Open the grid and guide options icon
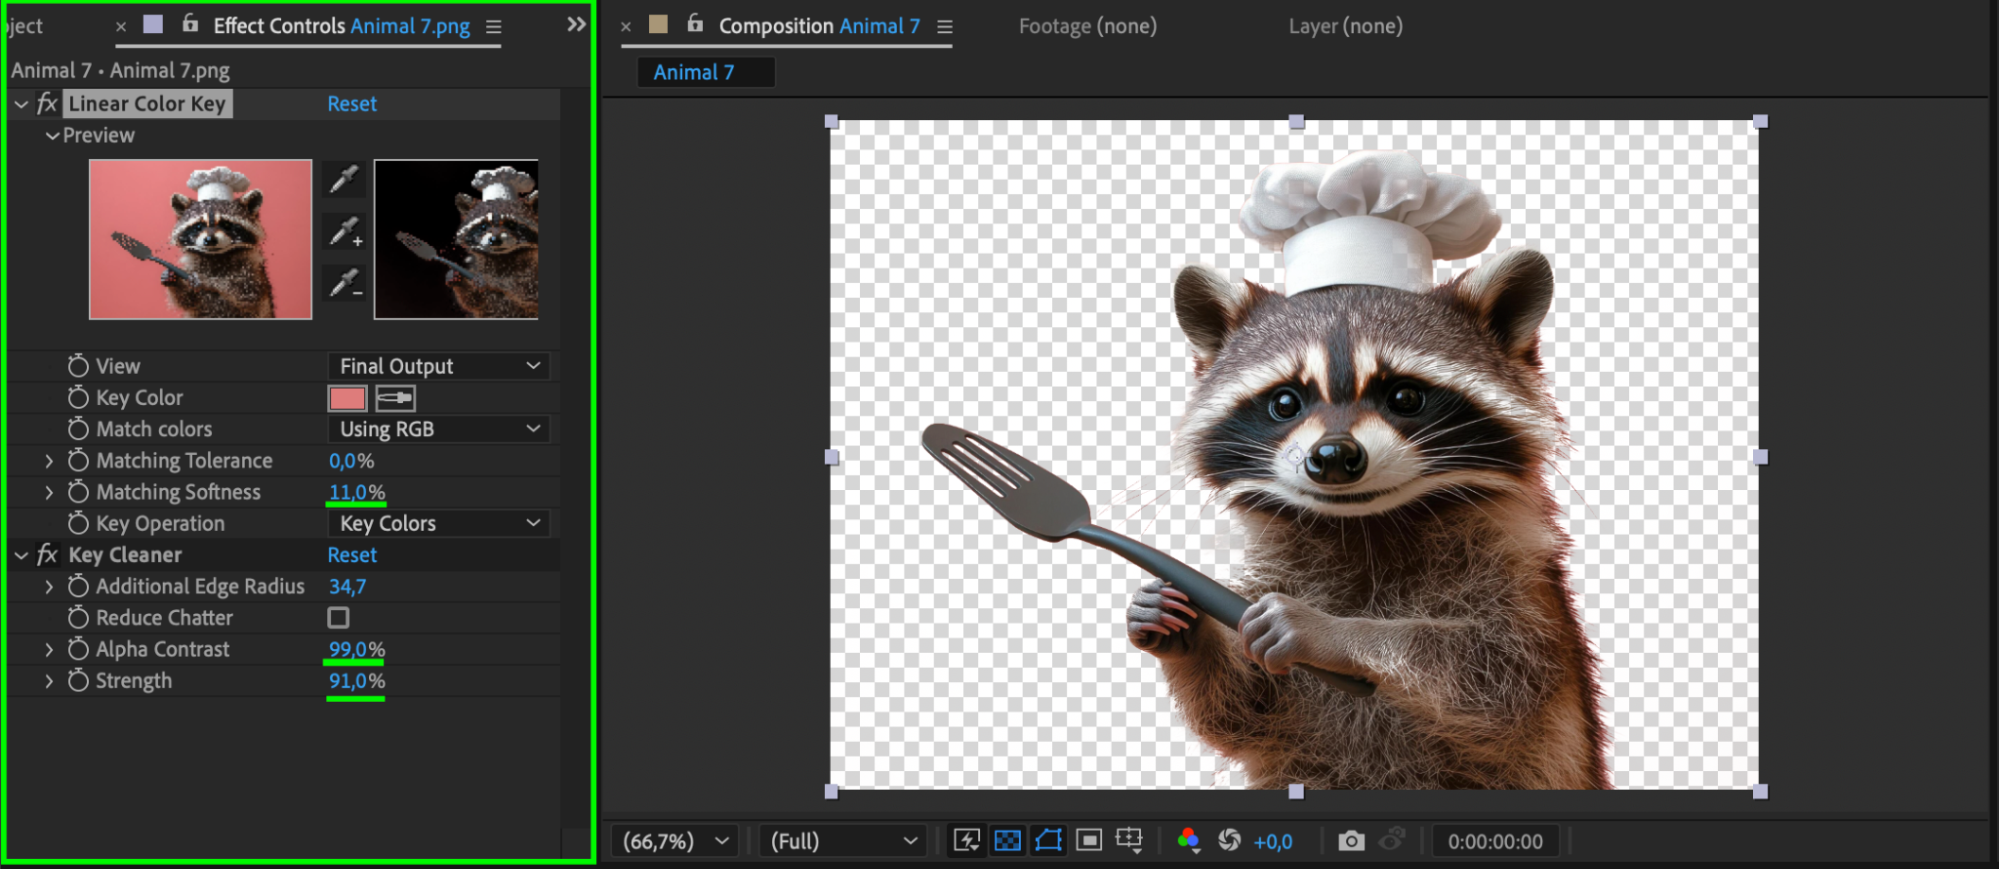Viewport: 1999px width, 869px height. coord(1129,841)
